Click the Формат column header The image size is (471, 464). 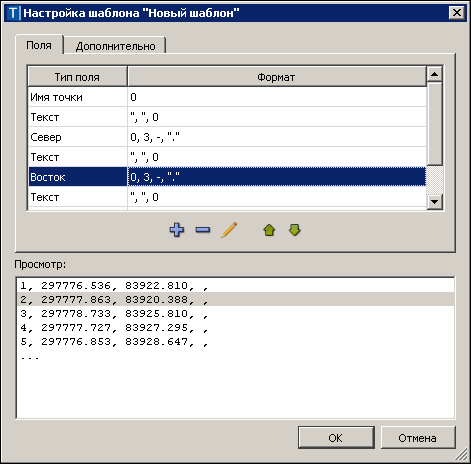(x=277, y=77)
